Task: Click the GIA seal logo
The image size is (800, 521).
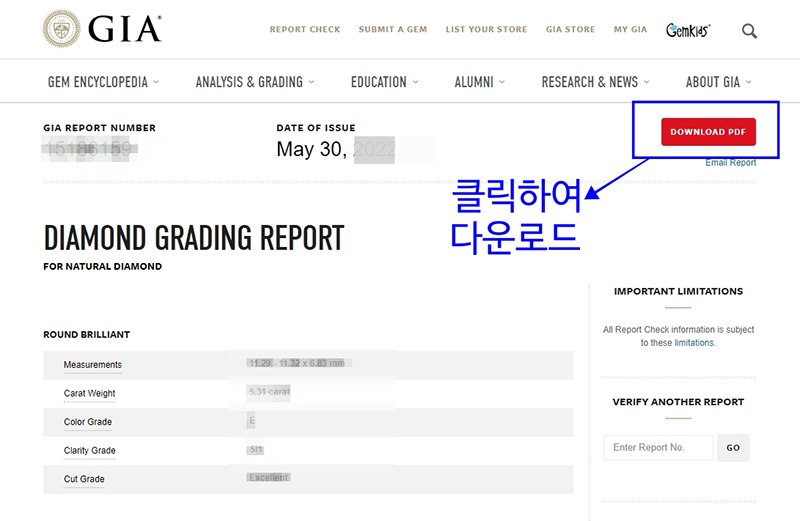Action: [61, 29]
